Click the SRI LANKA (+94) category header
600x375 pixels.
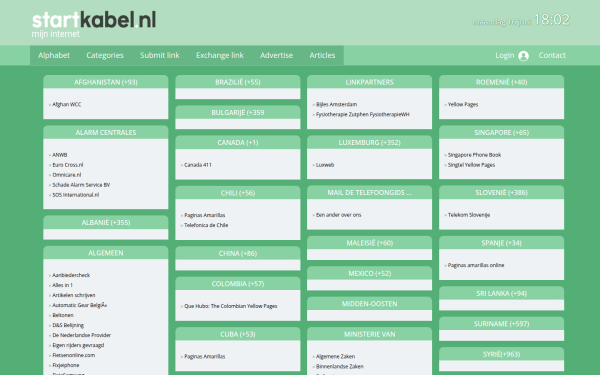point(501,293)
